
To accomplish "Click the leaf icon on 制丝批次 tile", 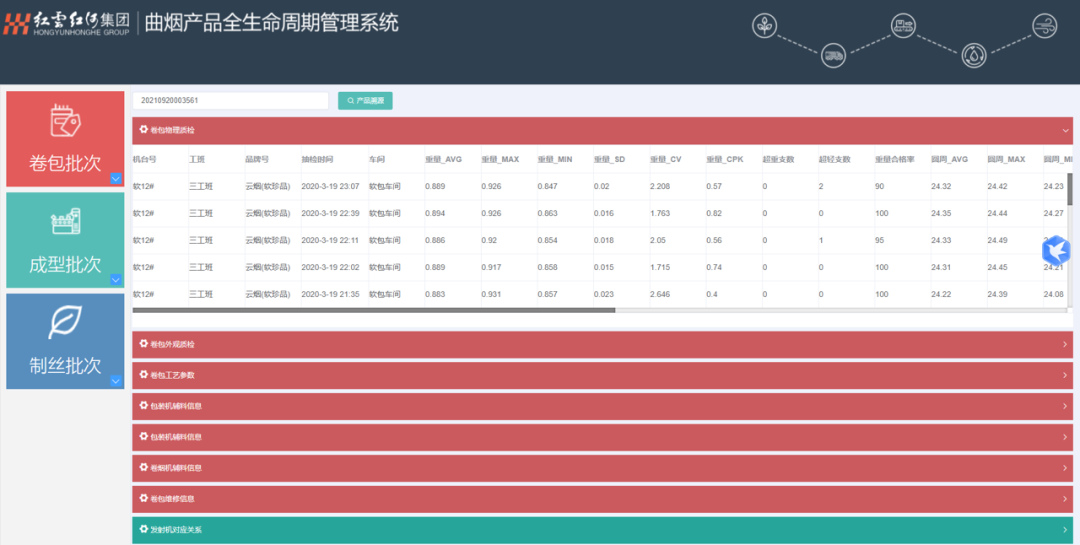I will [65, 322].
